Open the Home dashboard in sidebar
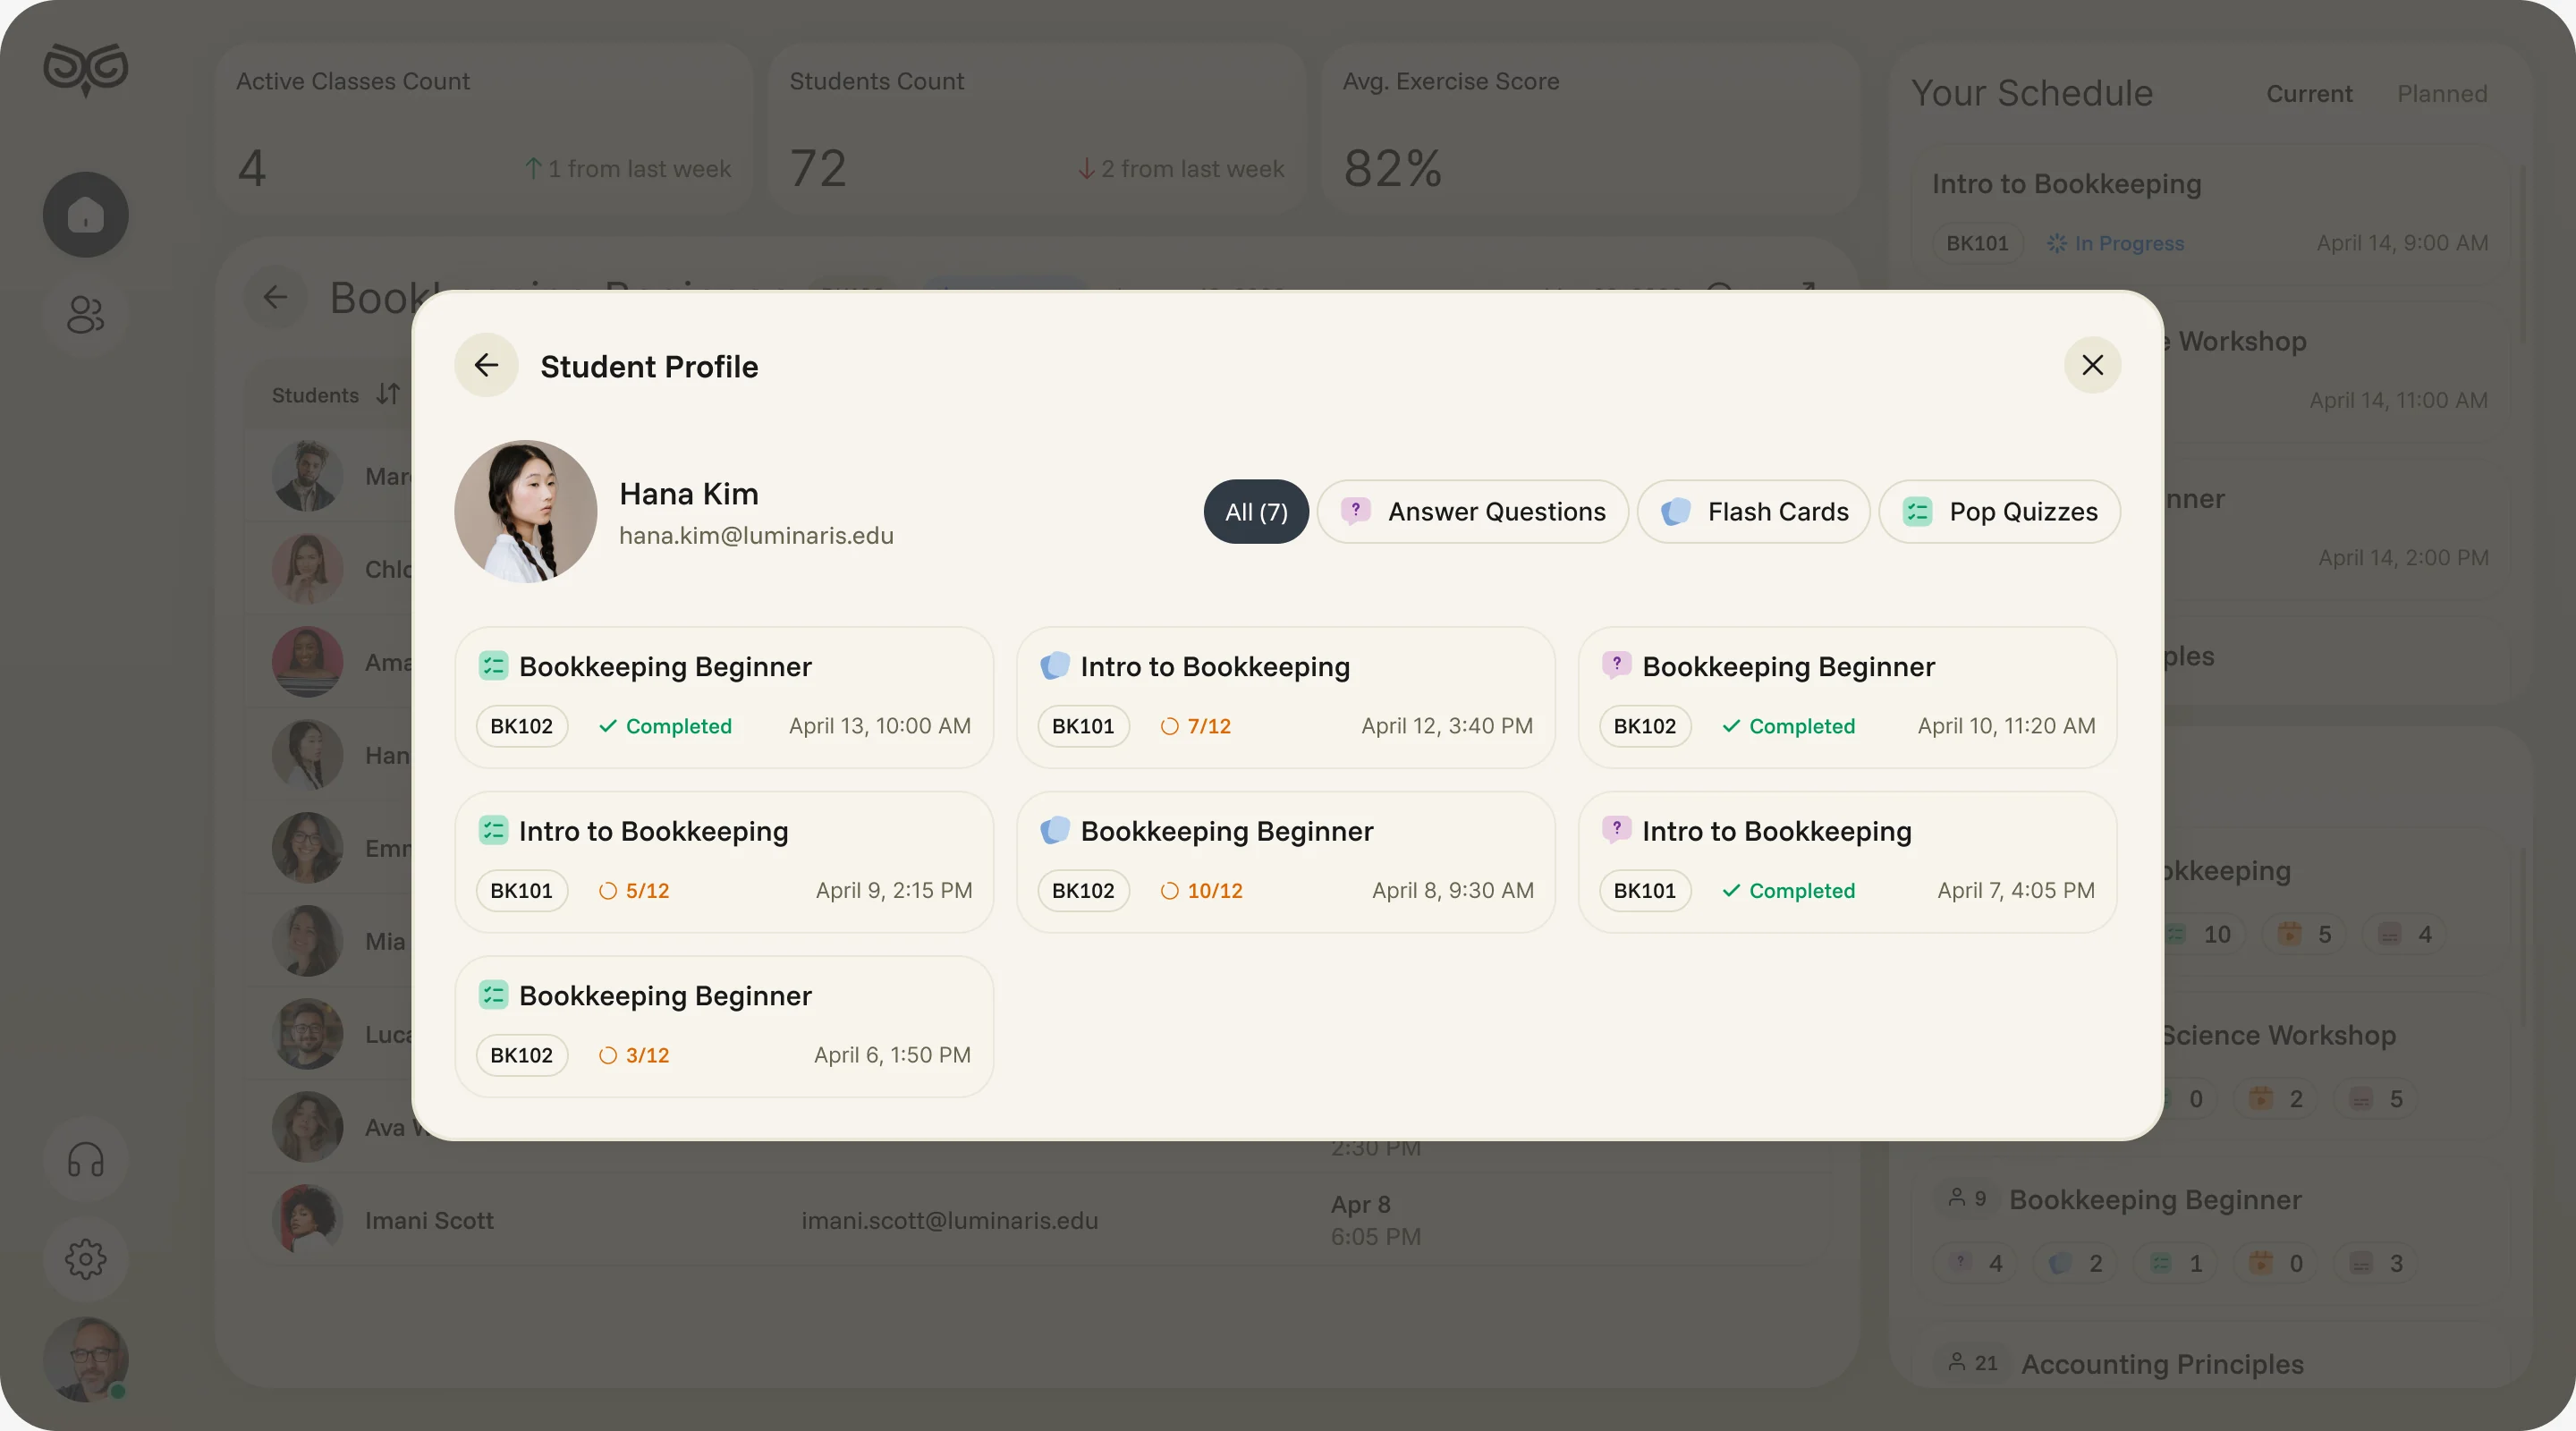 (x=85, y=214)
